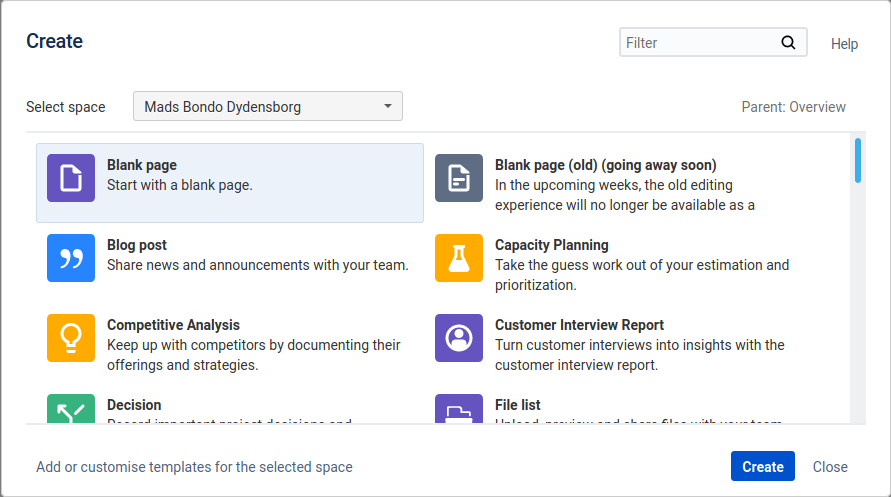Select the Blank page (old) document icon
This screenshot has height=497, width=891.
459,178
